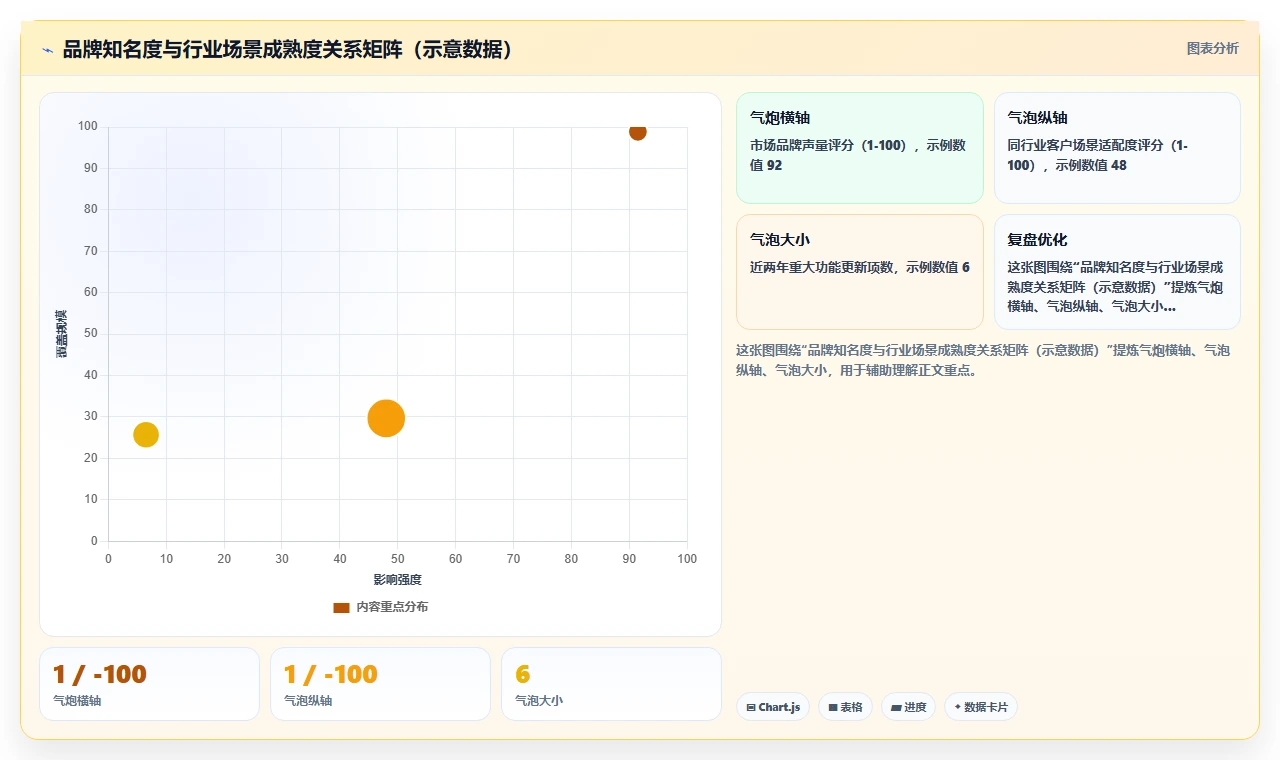
Task: Toggle the 内容重点分布 legend item
Action: (x=381, y=607)
